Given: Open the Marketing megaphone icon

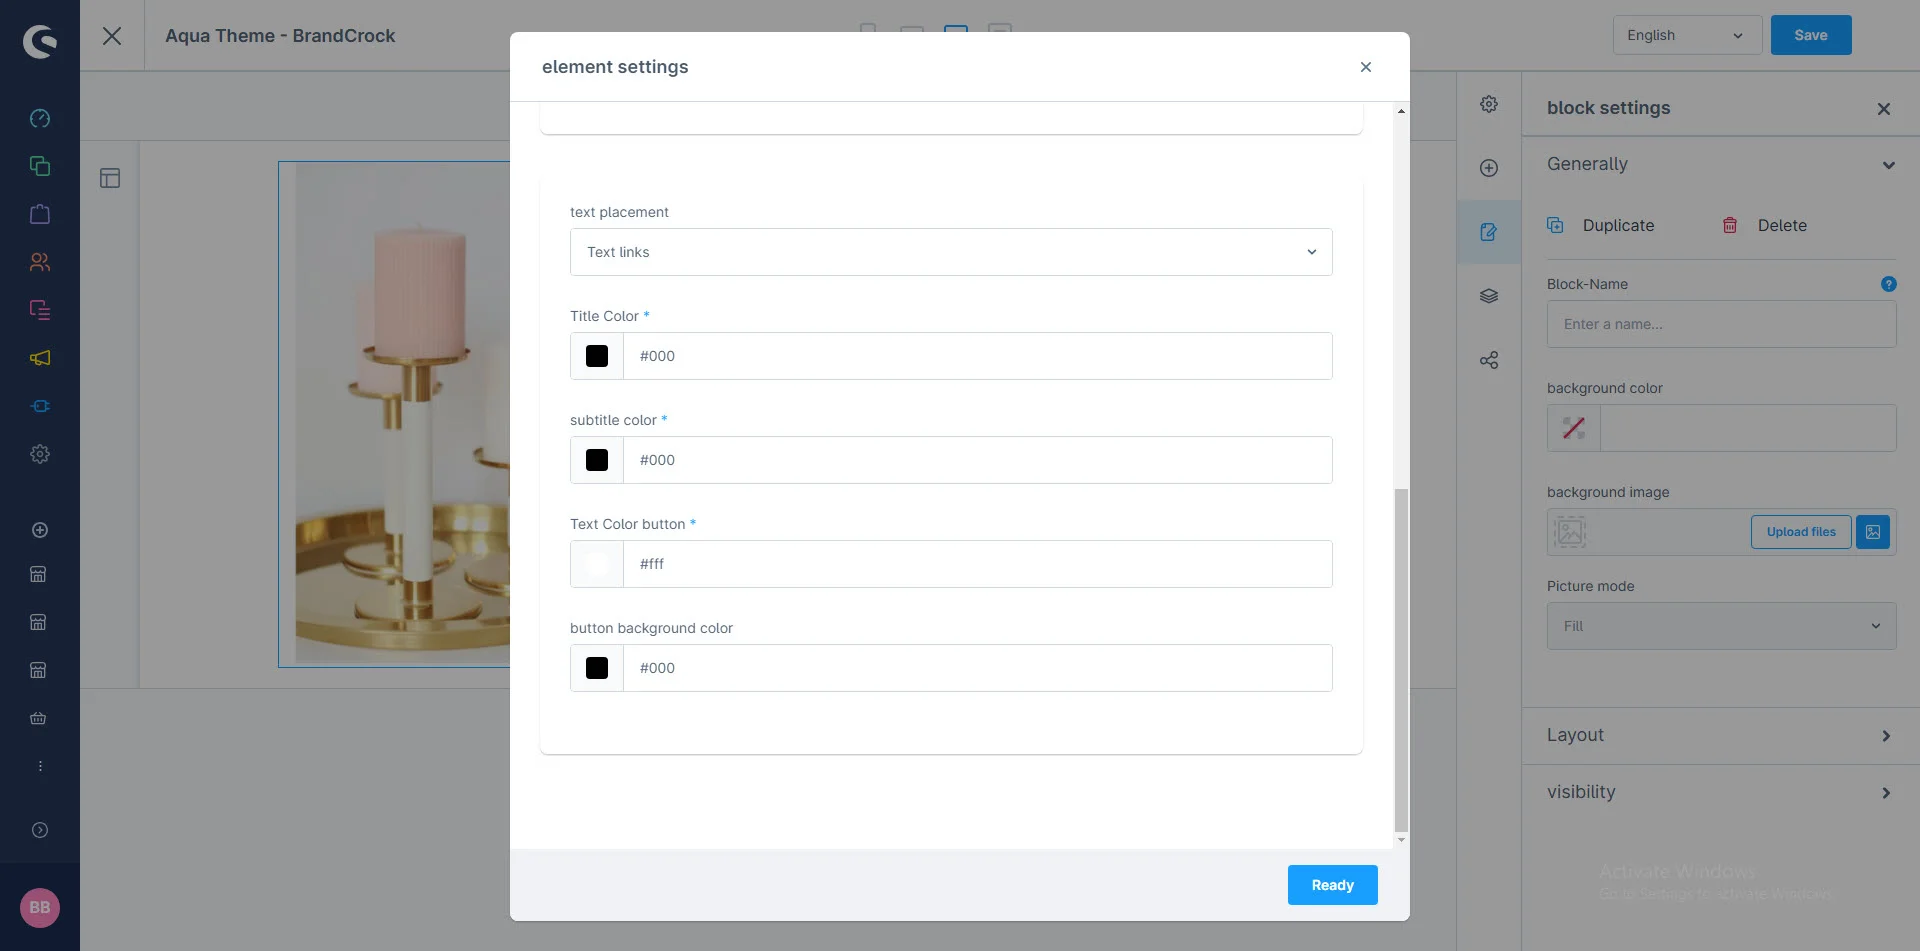Looking at the screenshot, I should 40,358.
